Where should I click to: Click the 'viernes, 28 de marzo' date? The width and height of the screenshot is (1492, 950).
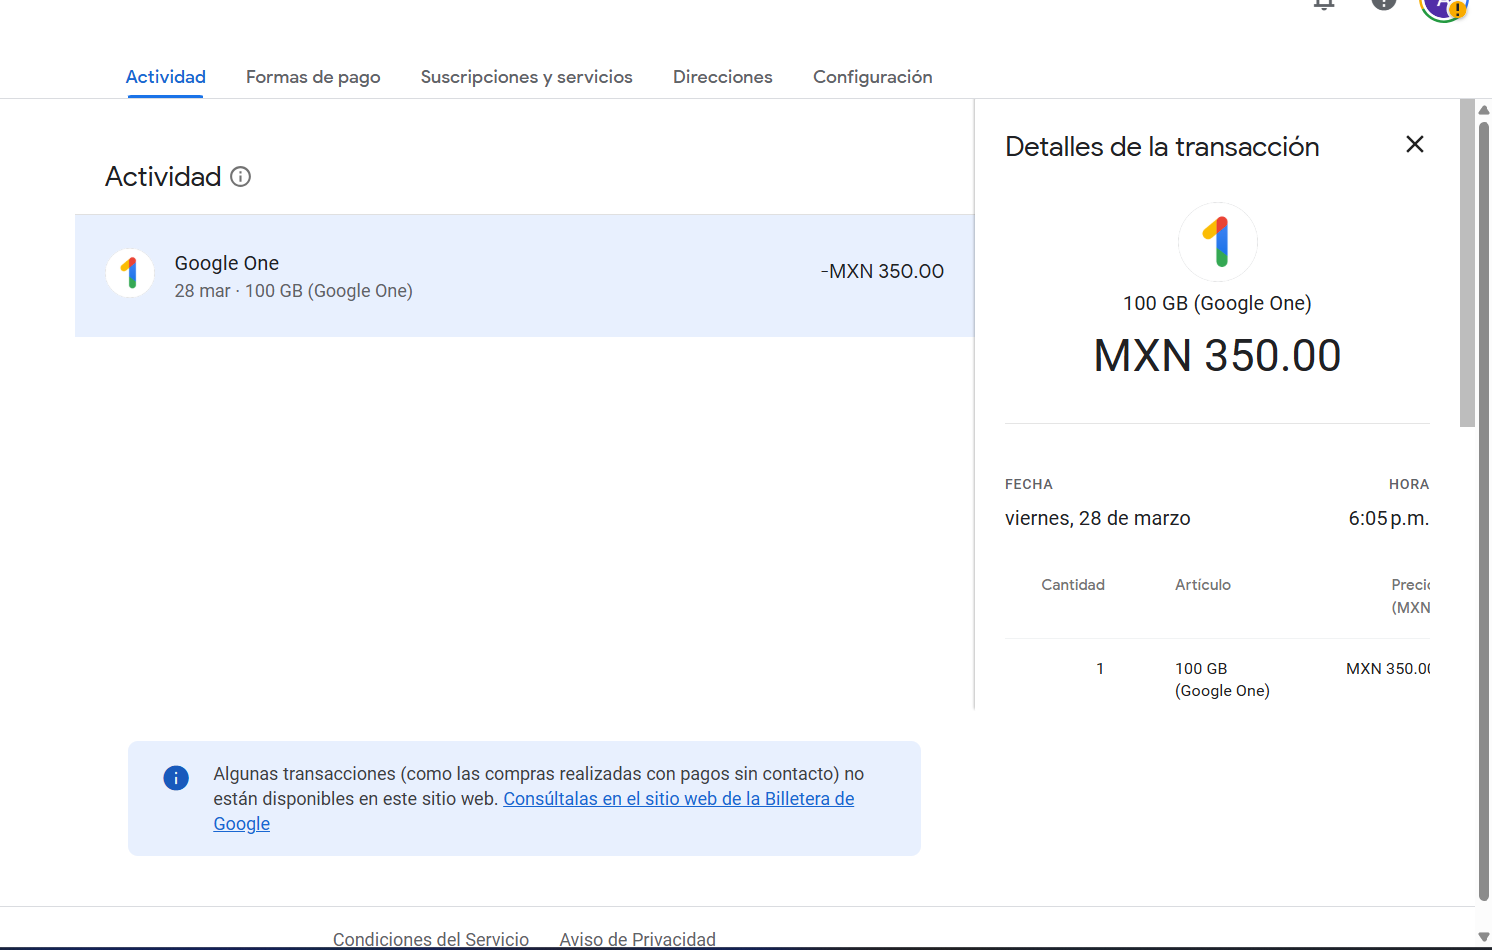[x=1097, y=518]
